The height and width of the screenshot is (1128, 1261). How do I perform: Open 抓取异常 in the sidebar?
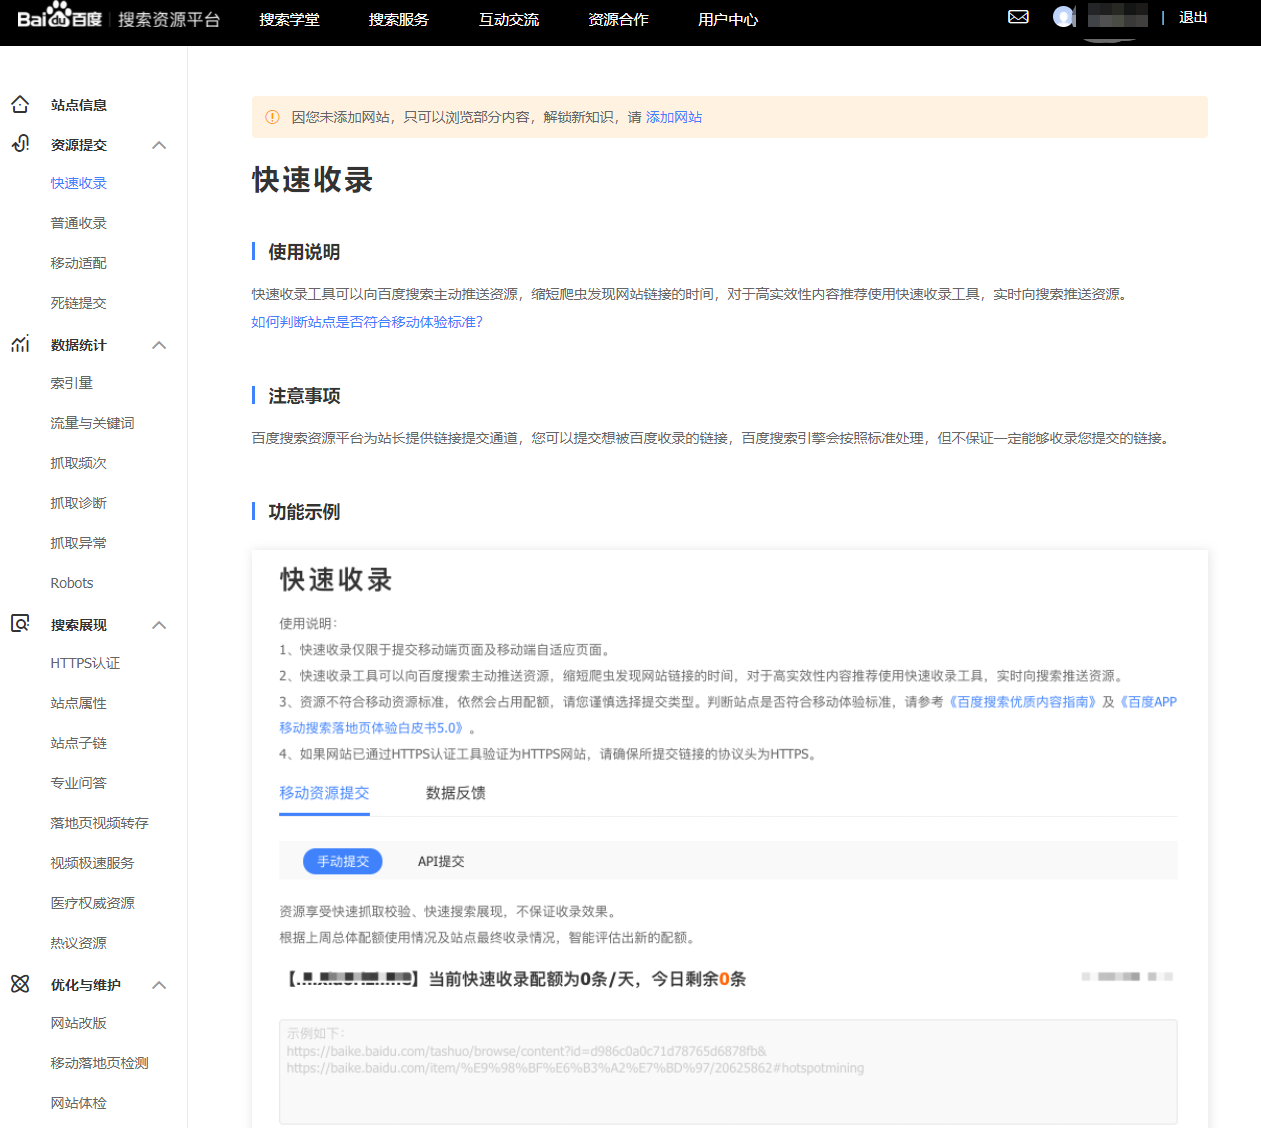(79, 543)
